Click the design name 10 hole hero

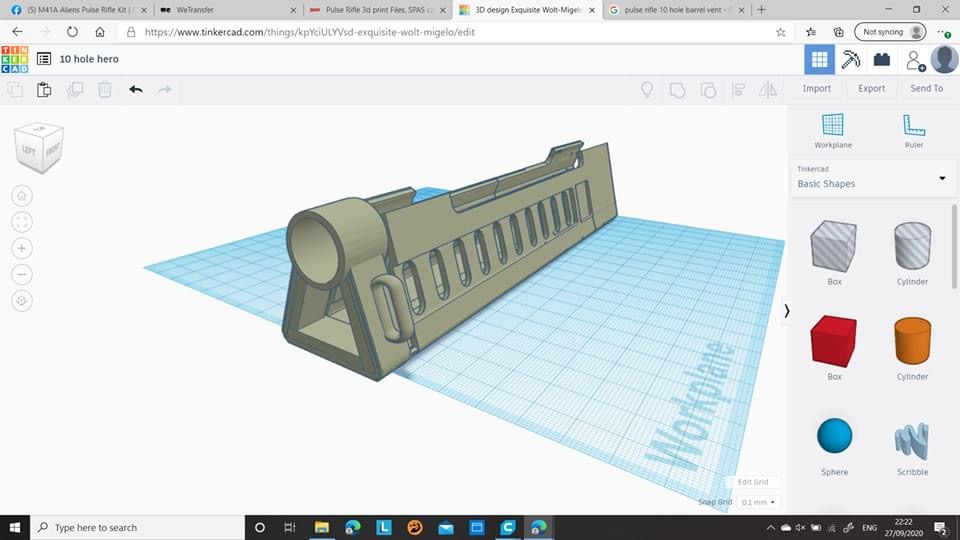point(89,59)
